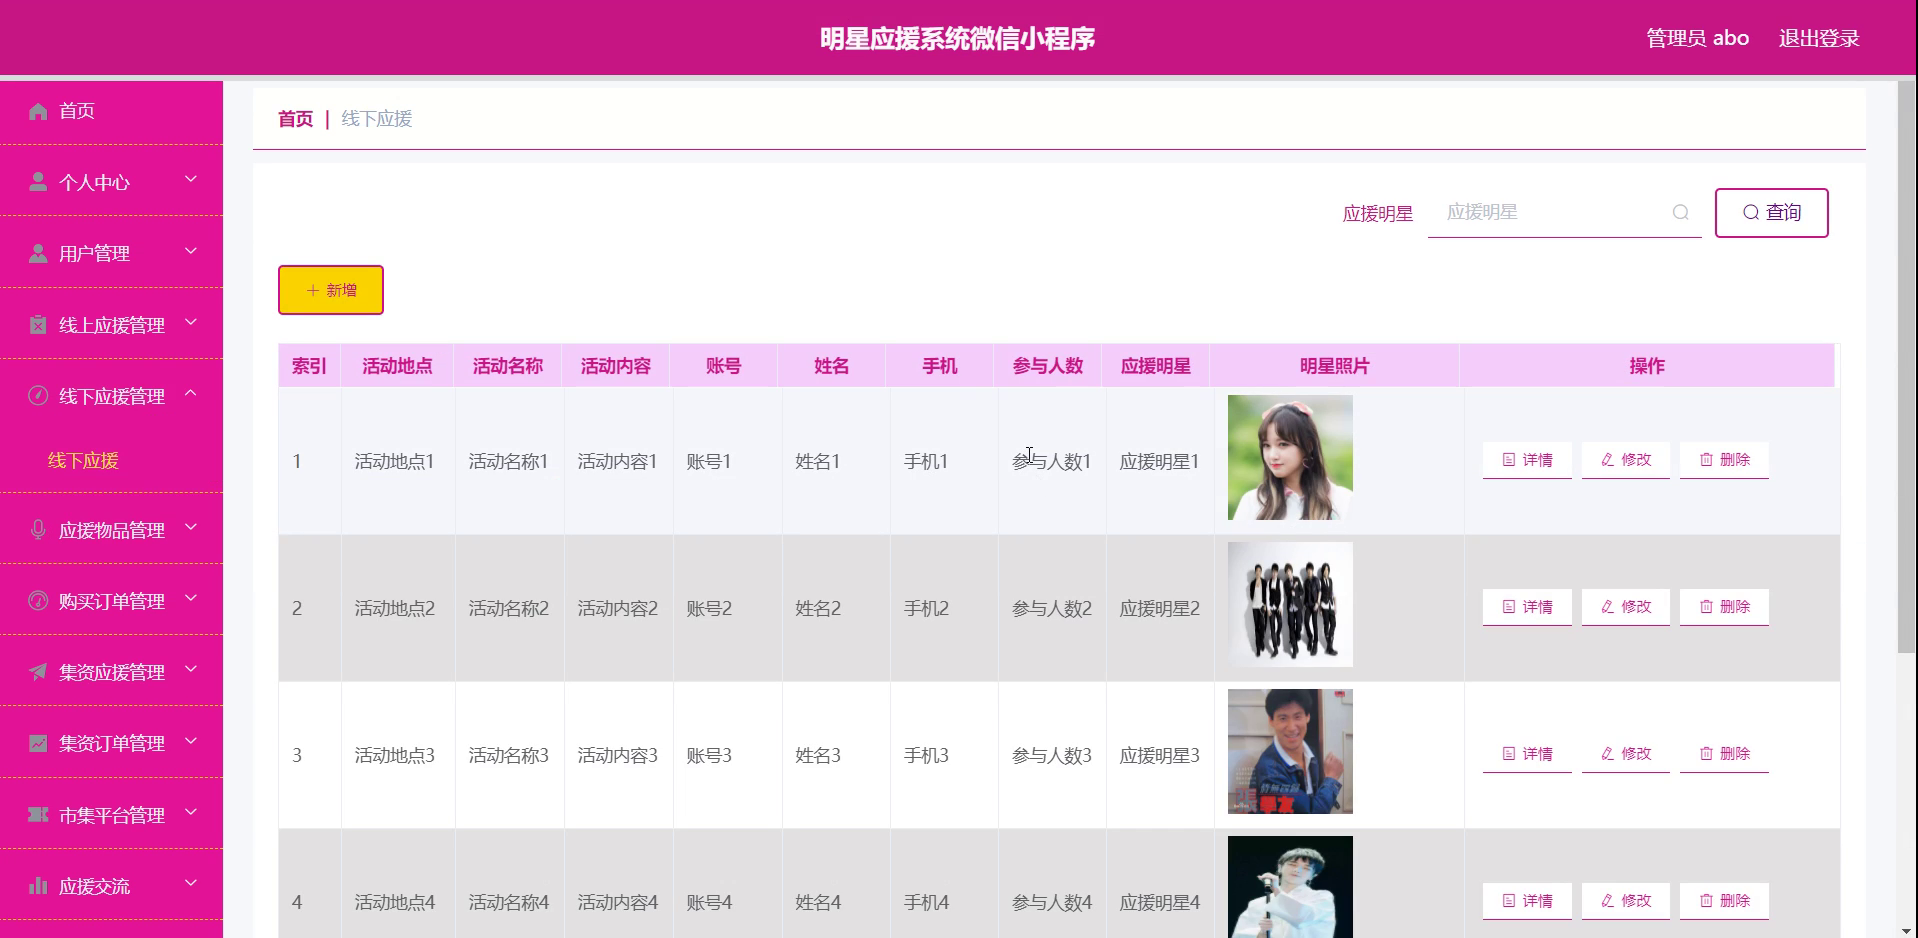
Task: Click the magnifier icon inside the search field
Action: point(1681,212)
